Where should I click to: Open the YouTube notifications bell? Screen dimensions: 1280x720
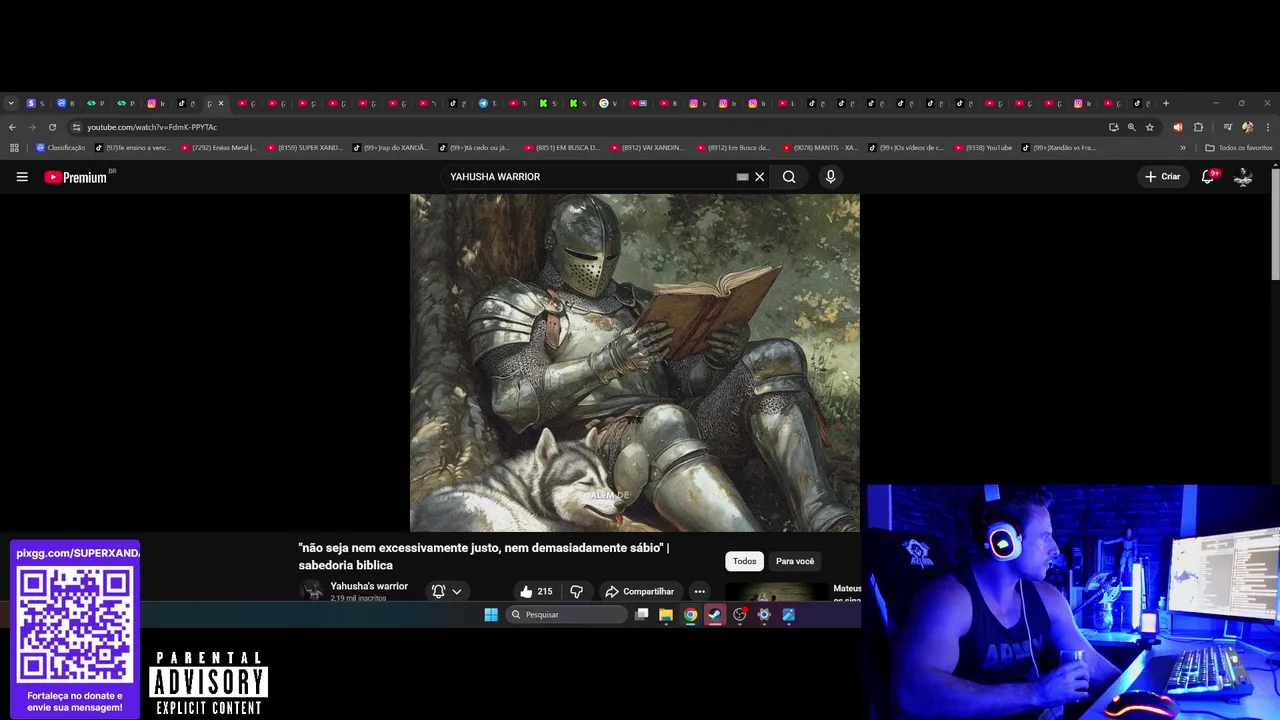point(1208,177)
